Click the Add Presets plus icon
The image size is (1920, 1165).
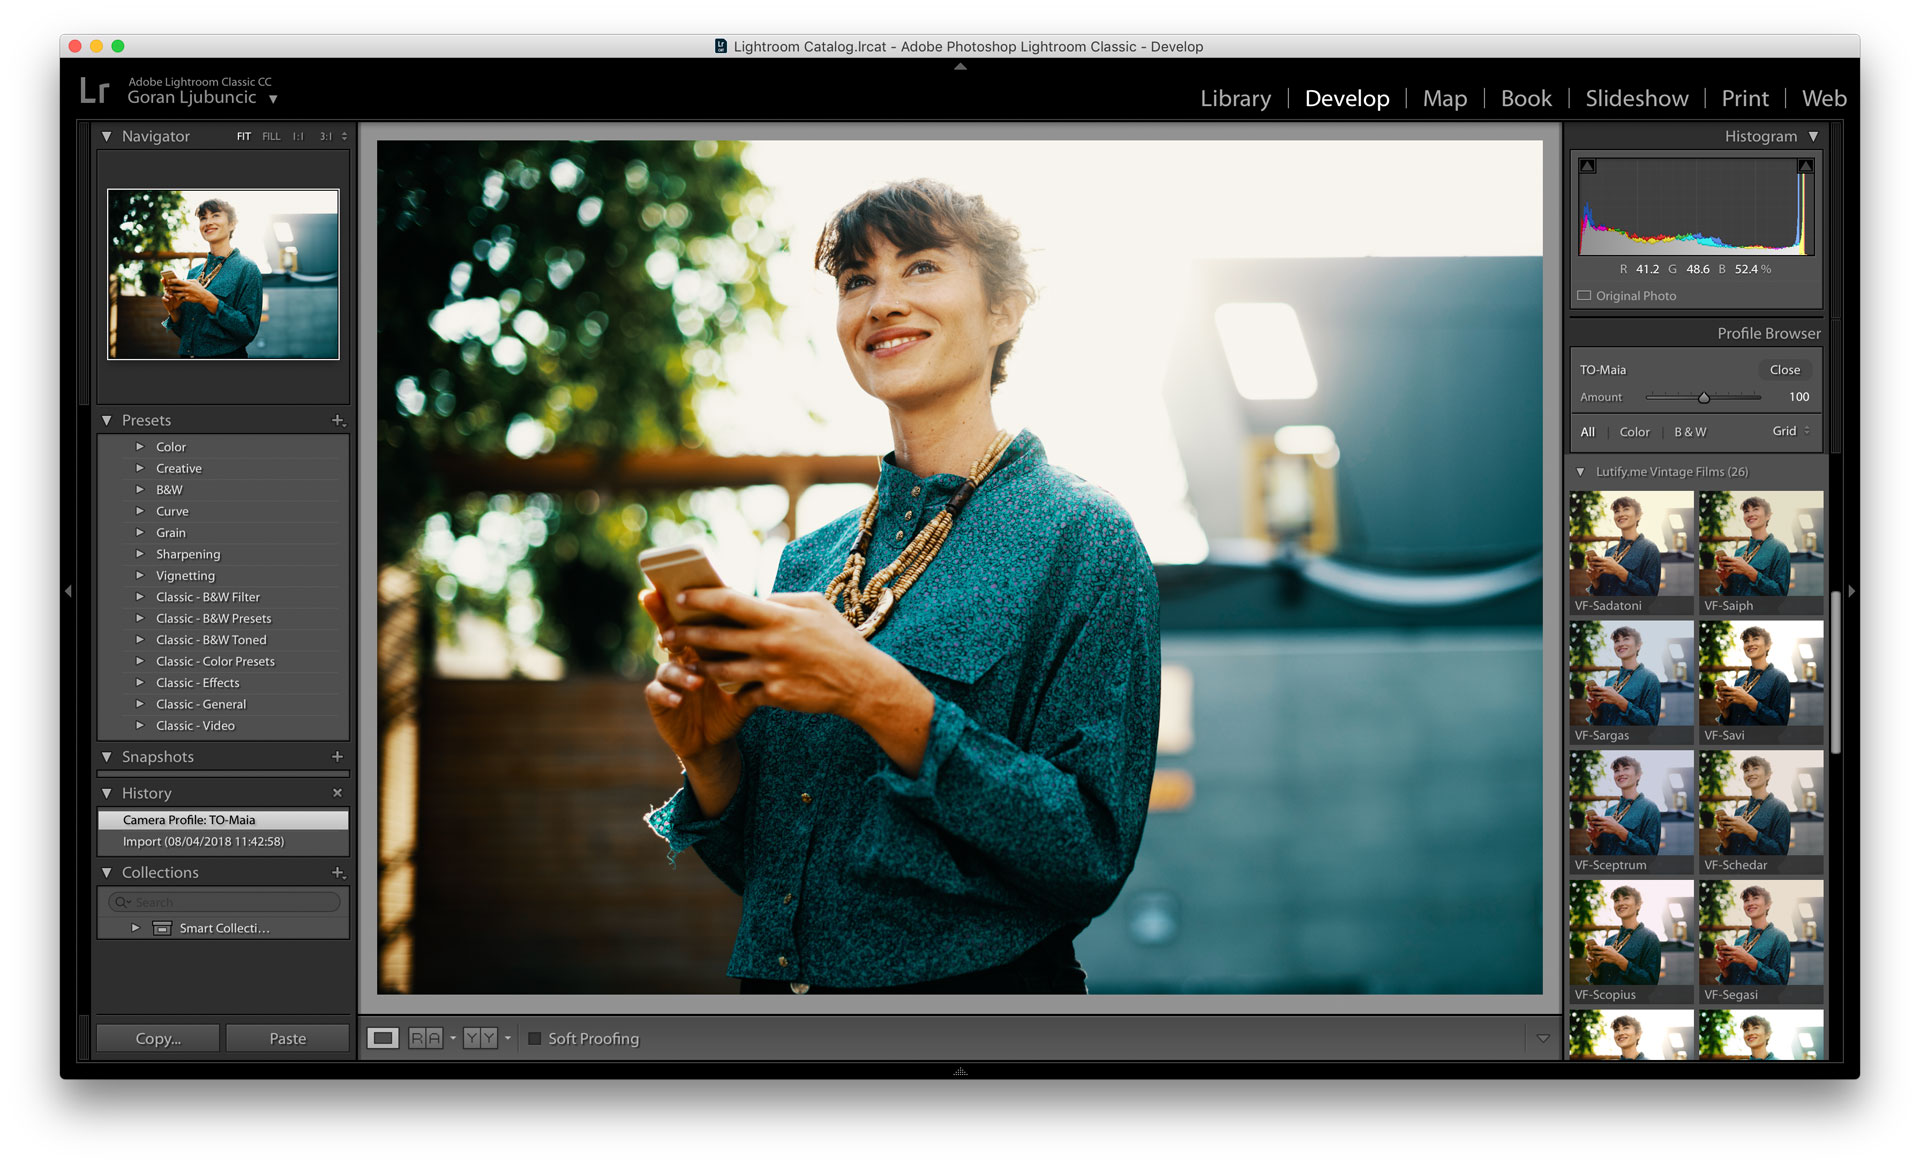click(x=341, y=419)
